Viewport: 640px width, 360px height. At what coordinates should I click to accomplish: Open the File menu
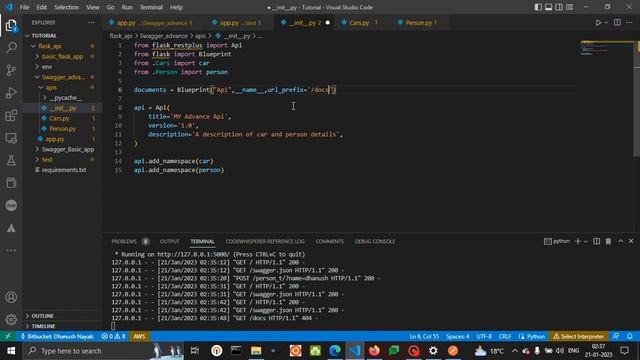24,7
